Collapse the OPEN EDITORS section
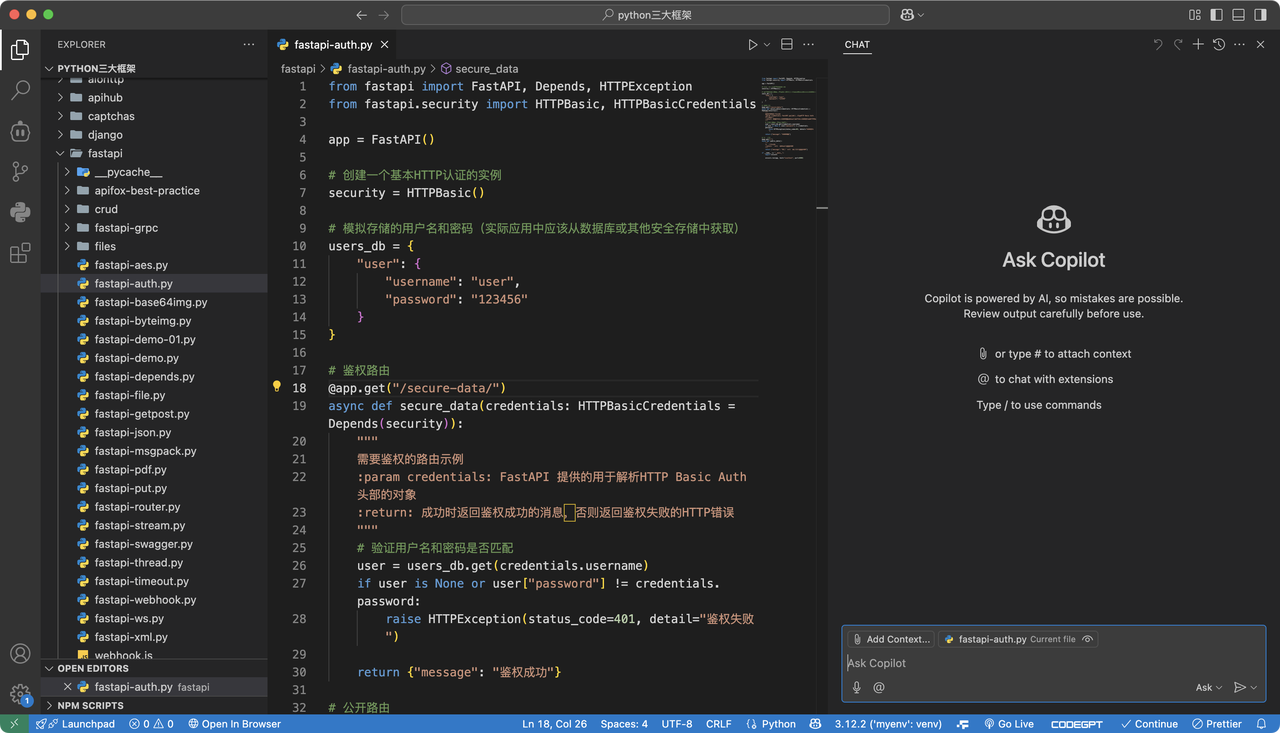The width and height of the screenshot is (1280, 733). pos(154,668)
